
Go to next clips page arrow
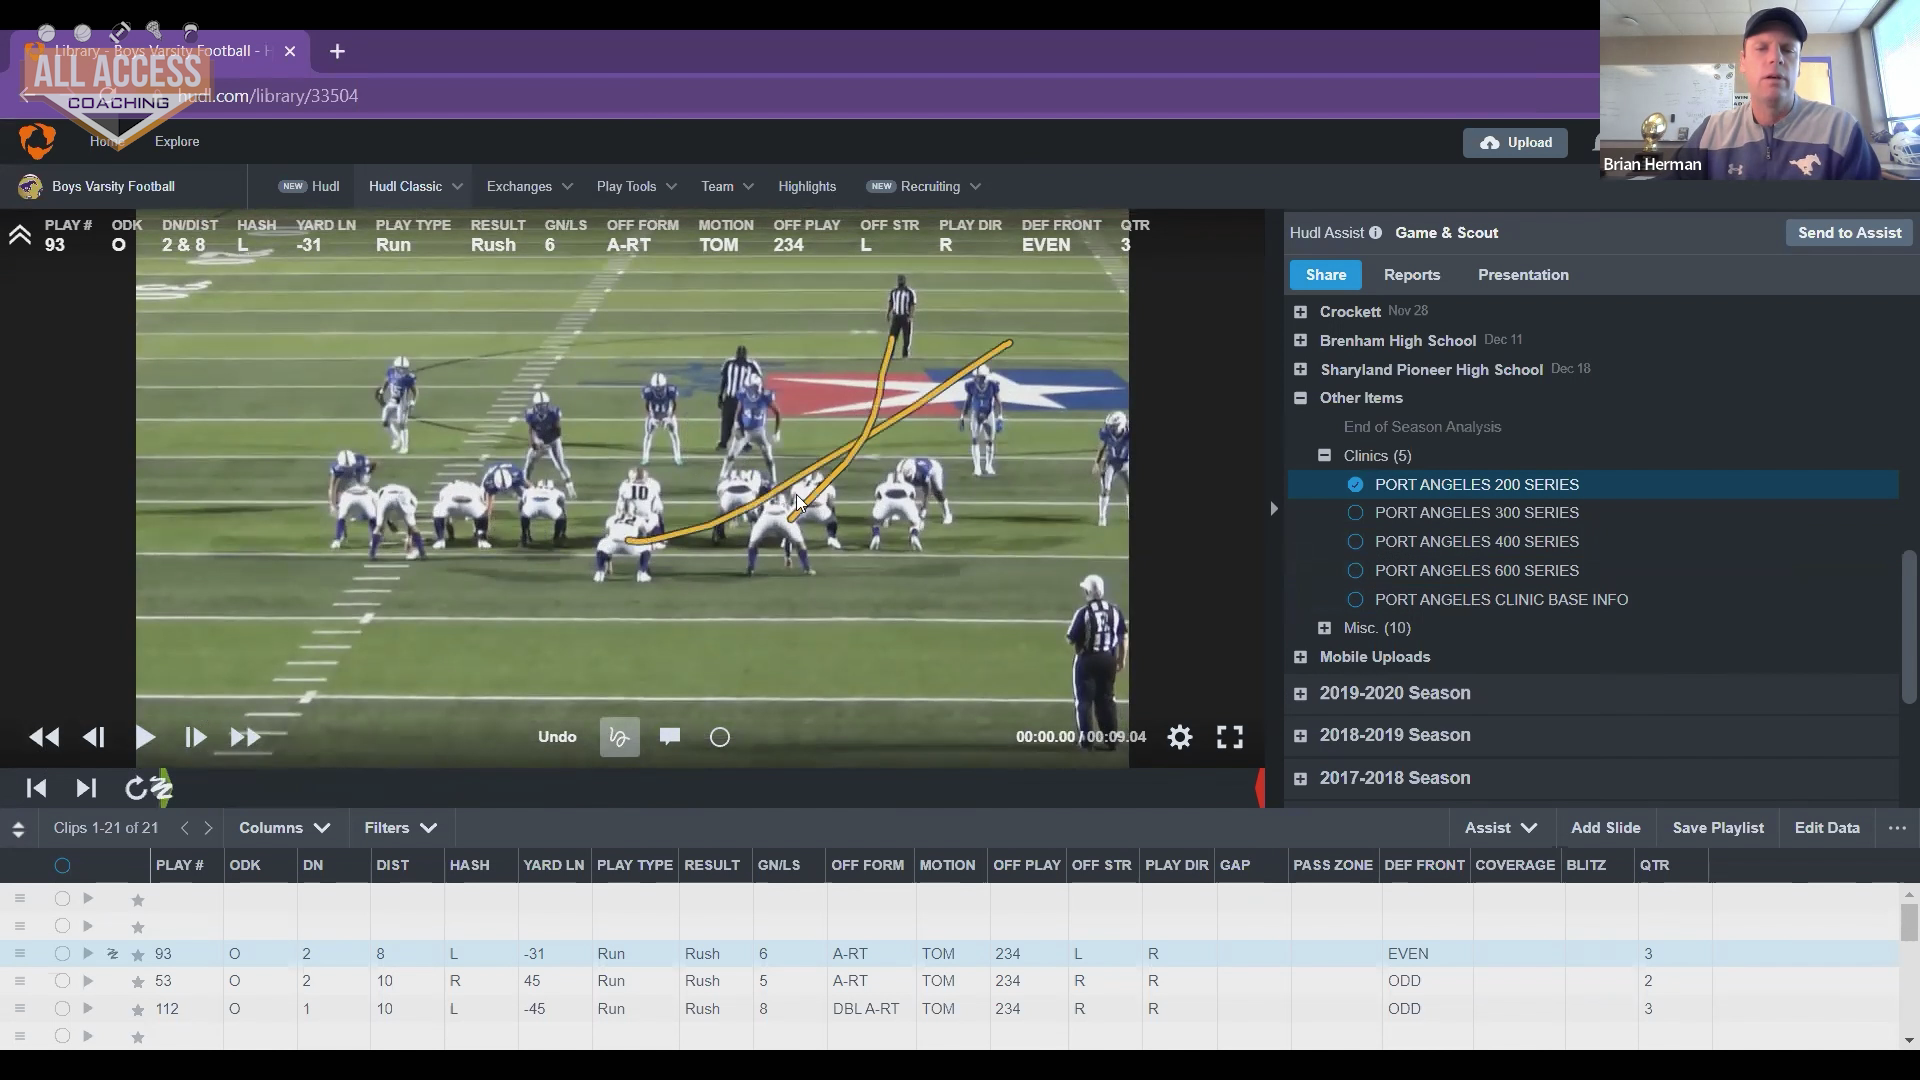click(208, 828)
